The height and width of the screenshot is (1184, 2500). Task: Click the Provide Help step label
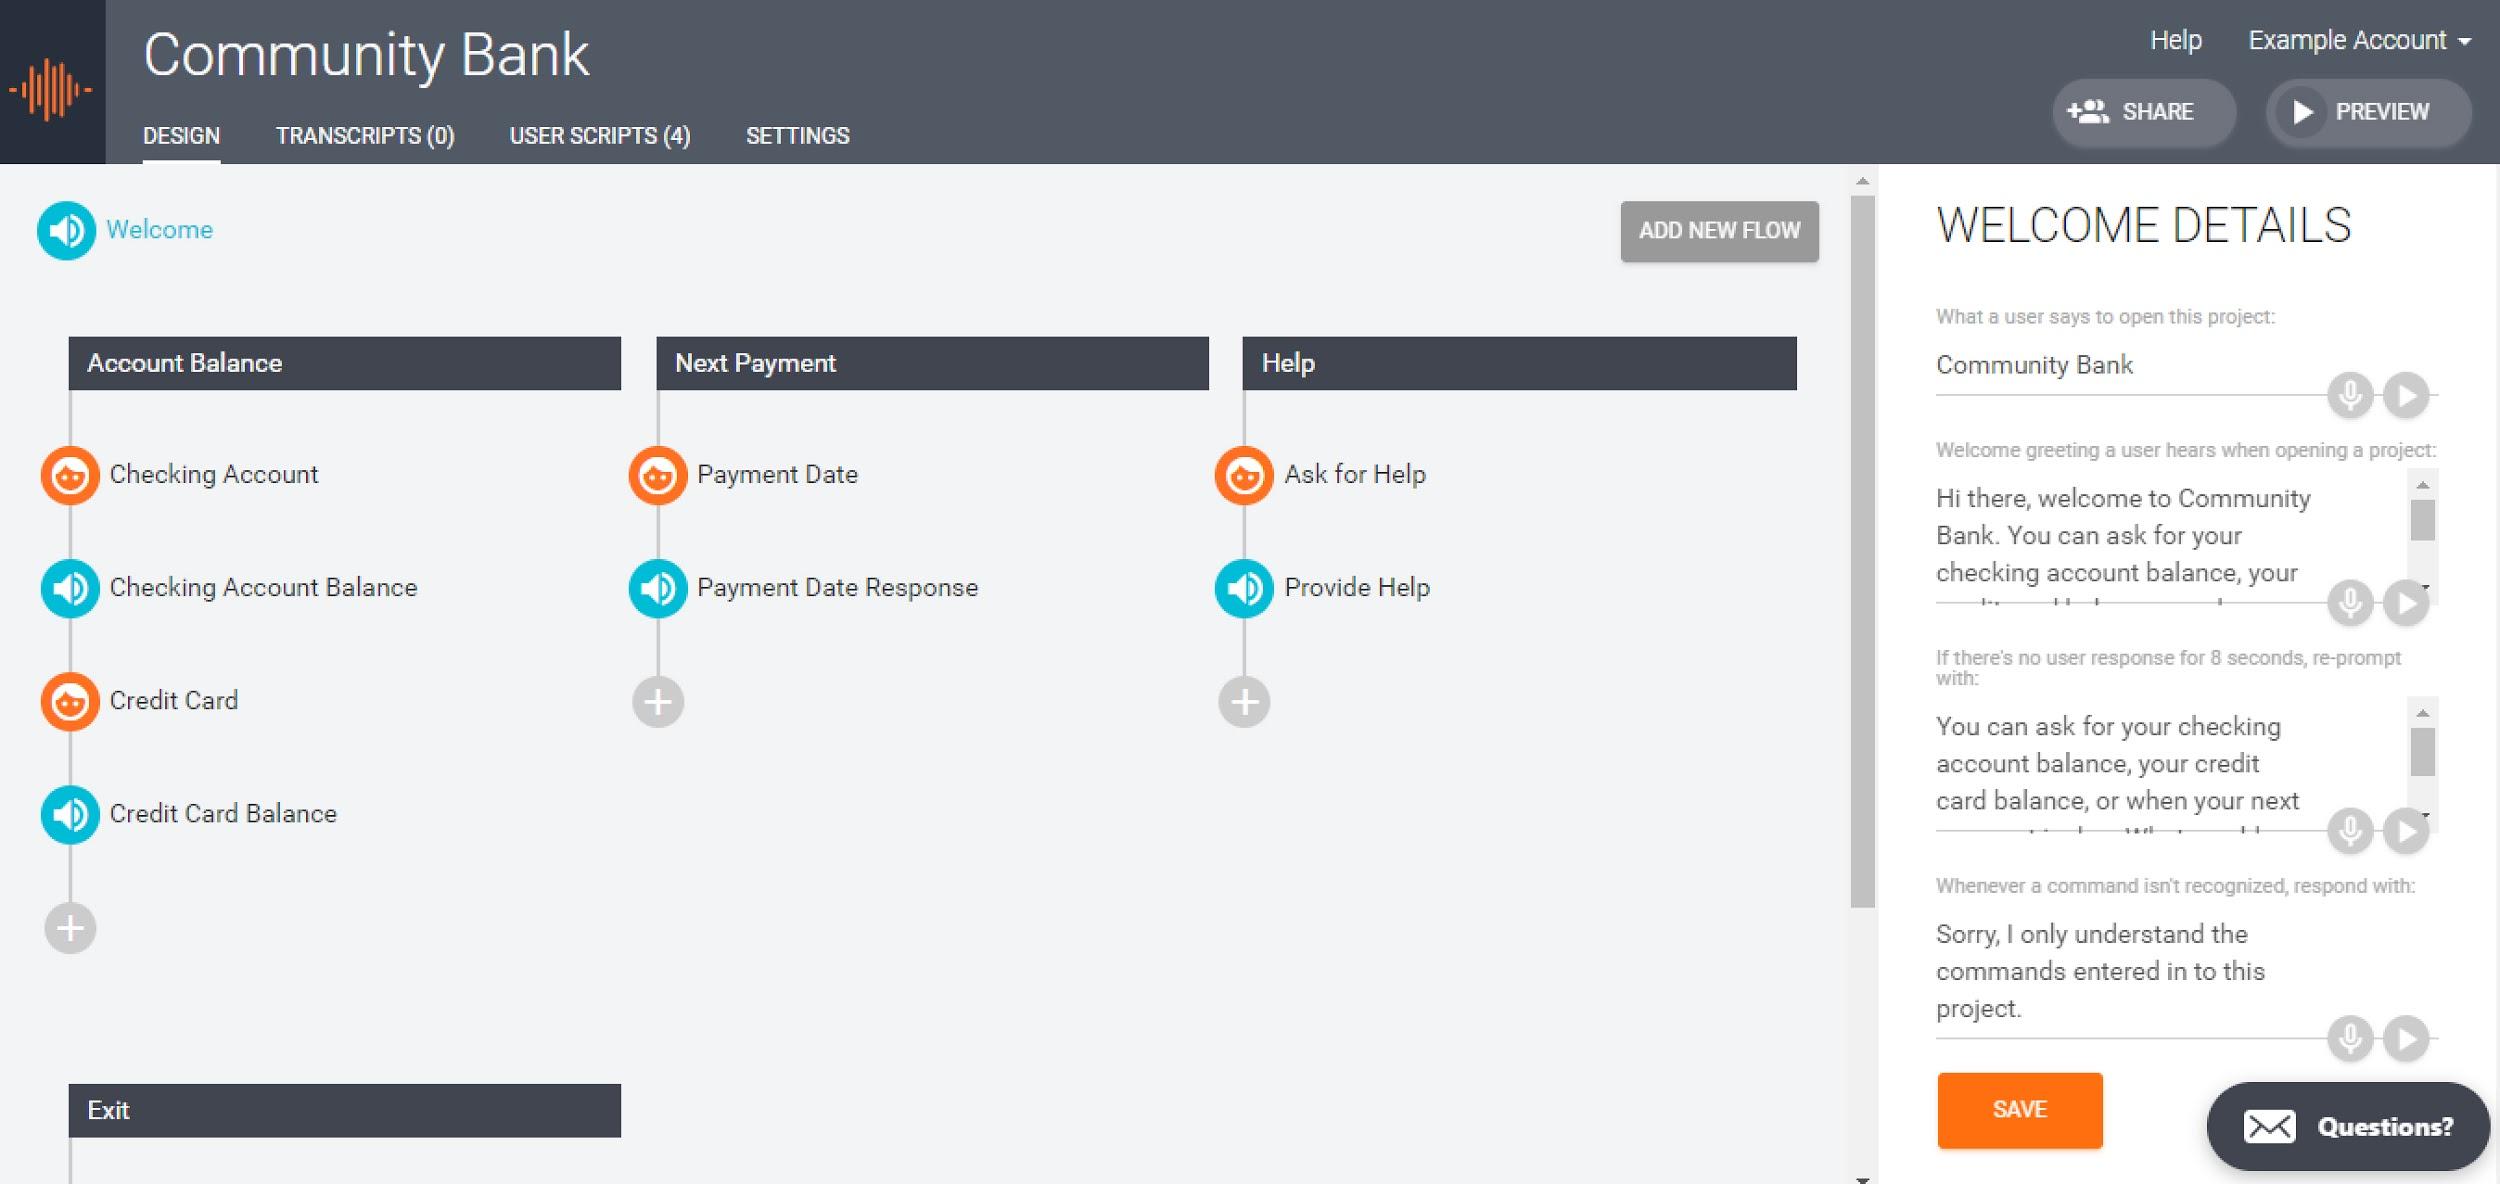[1357, 588]
